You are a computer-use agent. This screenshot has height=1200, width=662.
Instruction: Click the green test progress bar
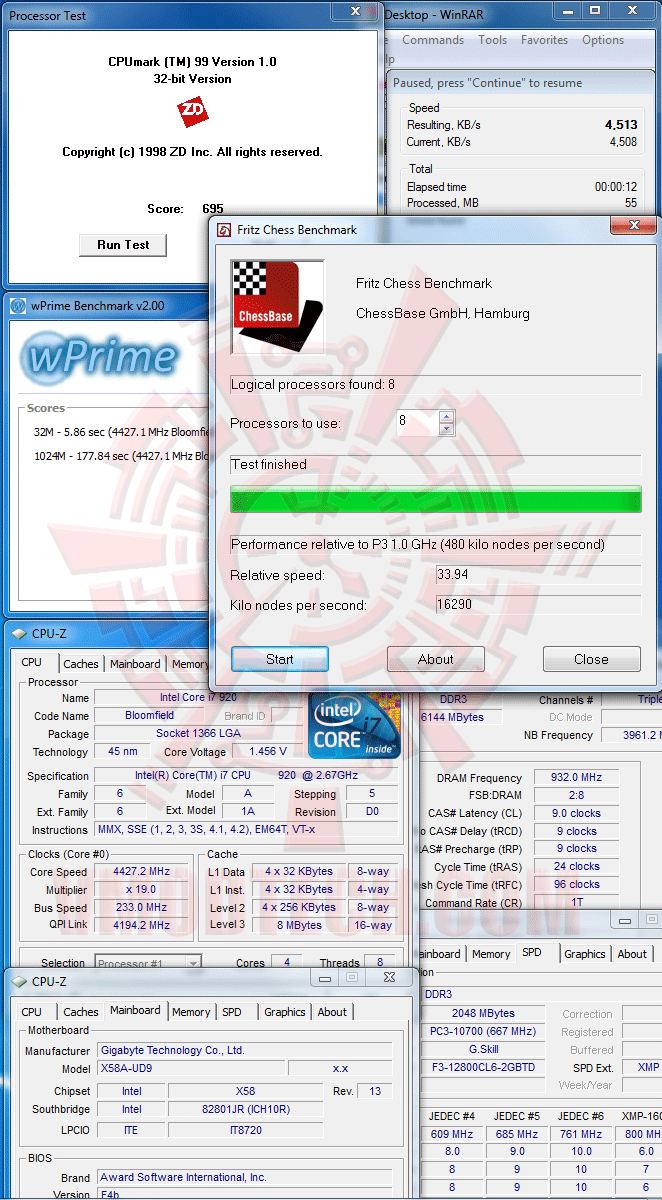[x=436, y=499]
